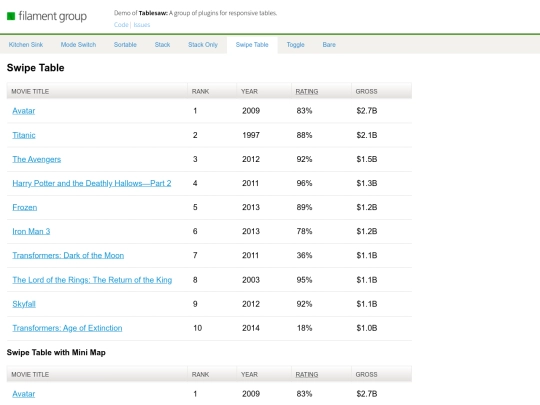
Task: Open the Issues link in header
Action: point(142,25)
